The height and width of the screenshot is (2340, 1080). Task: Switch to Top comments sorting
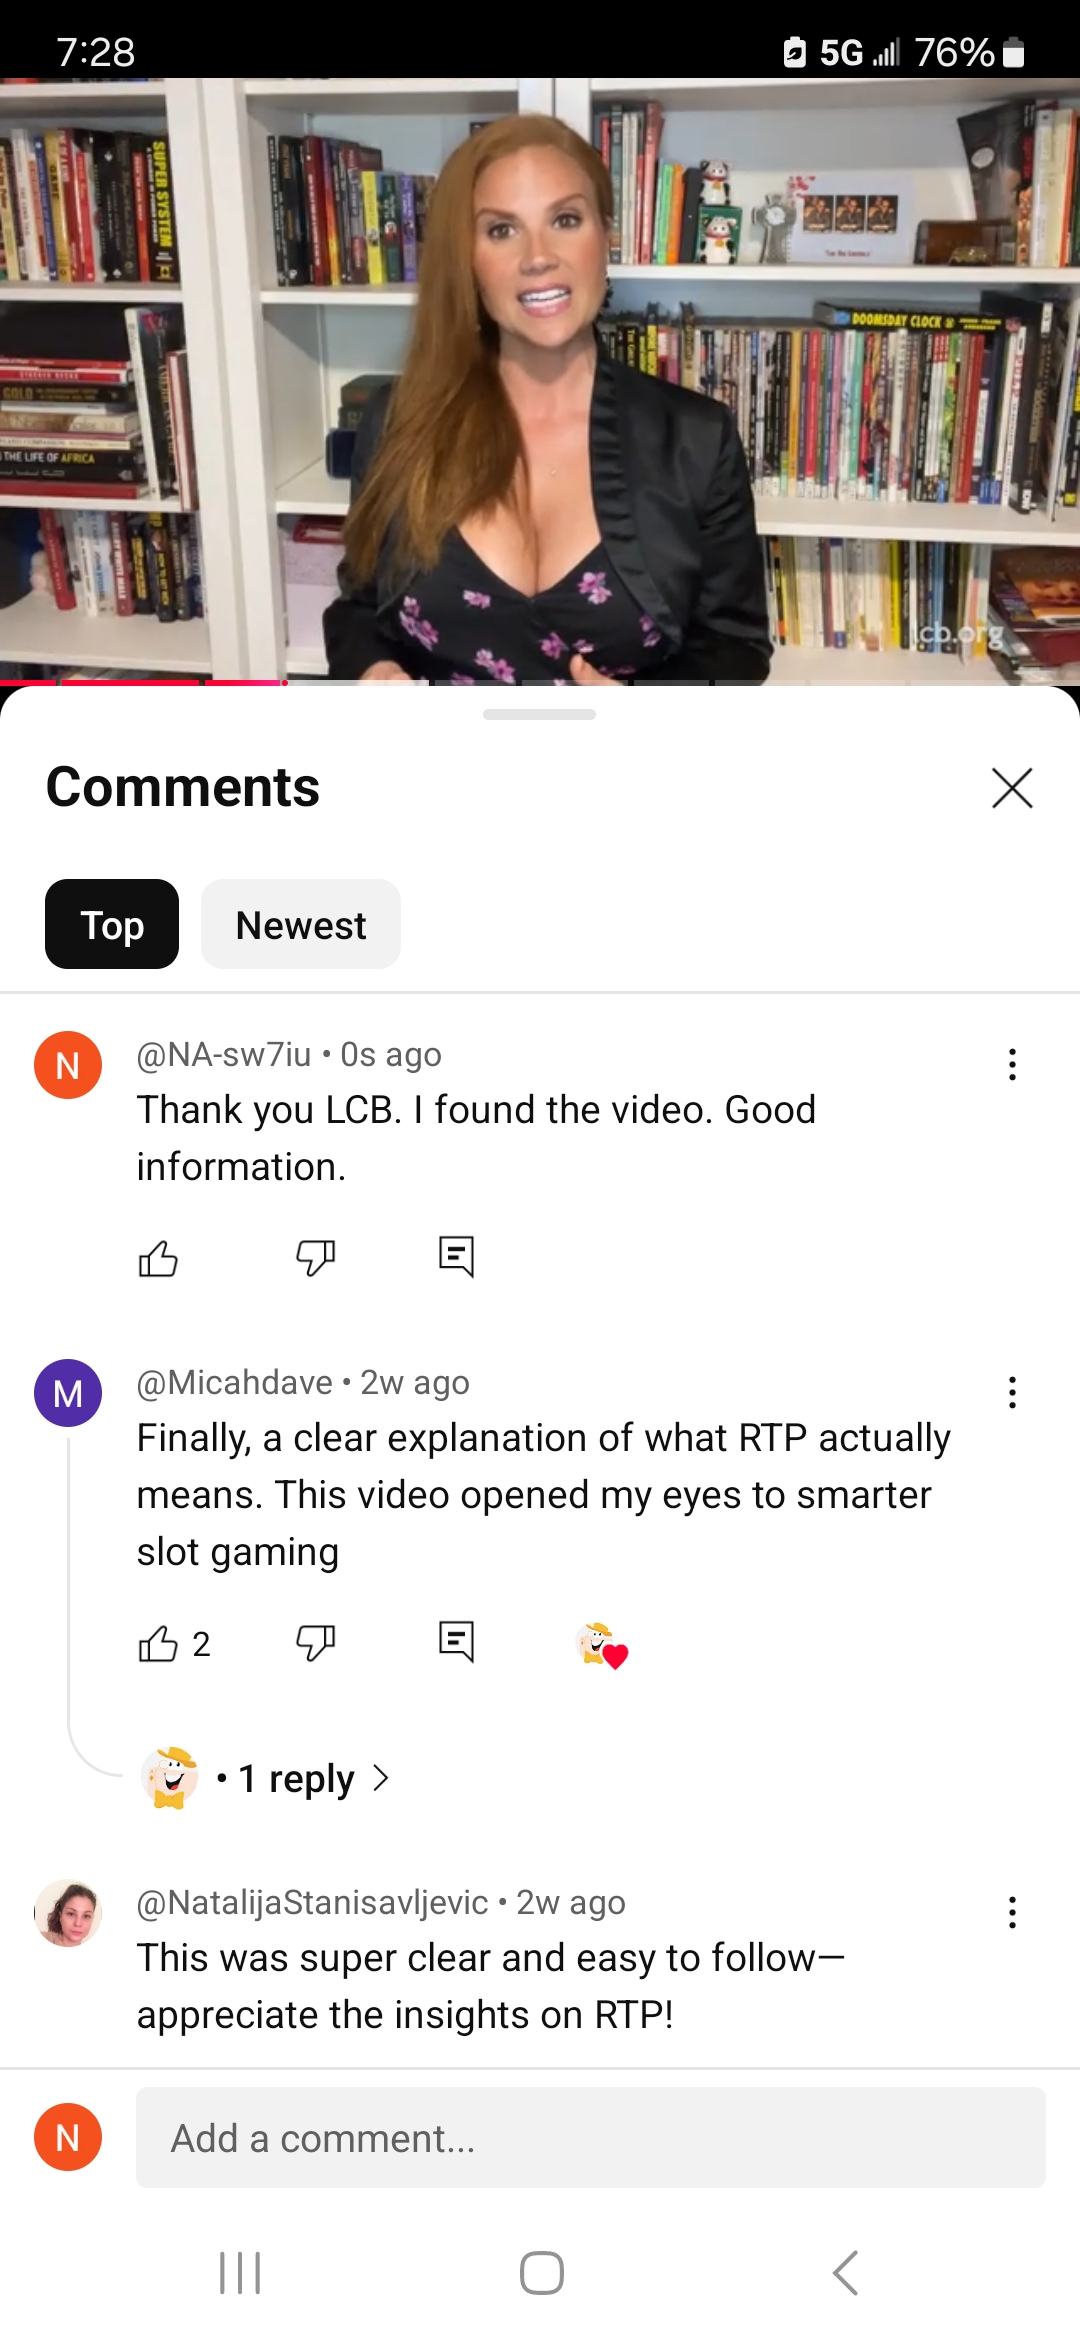click(x=112, y=925)
